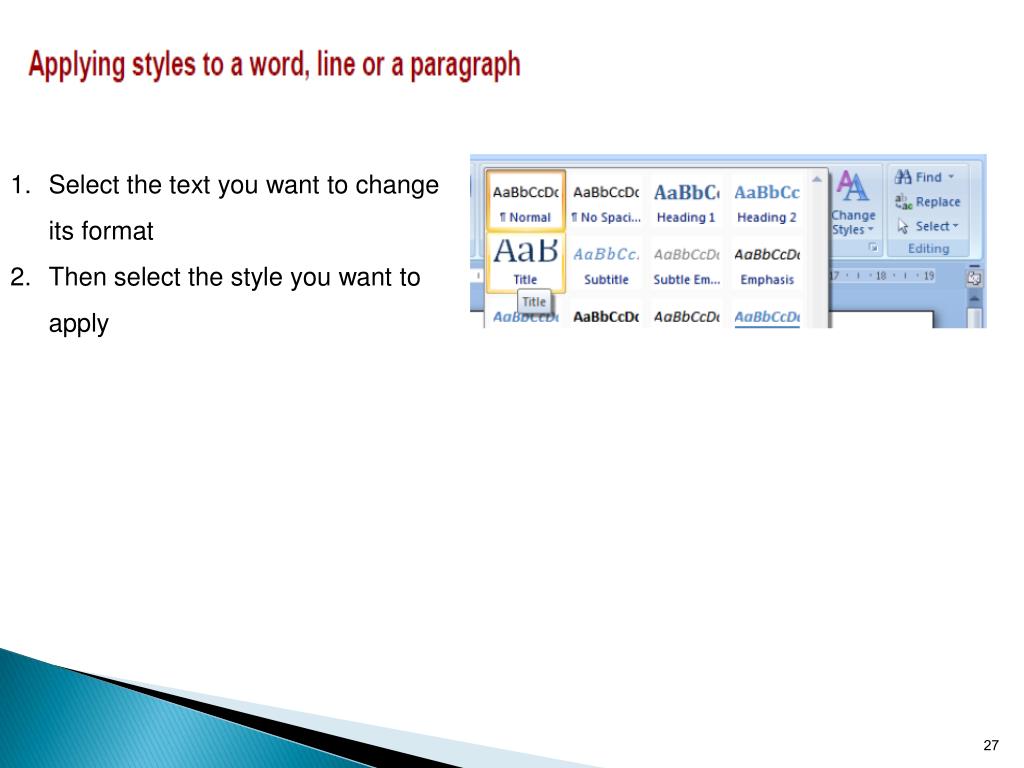The image size is (1024, 768).
Task: Apply the Heading 1 style
Action: pos(686,202)
